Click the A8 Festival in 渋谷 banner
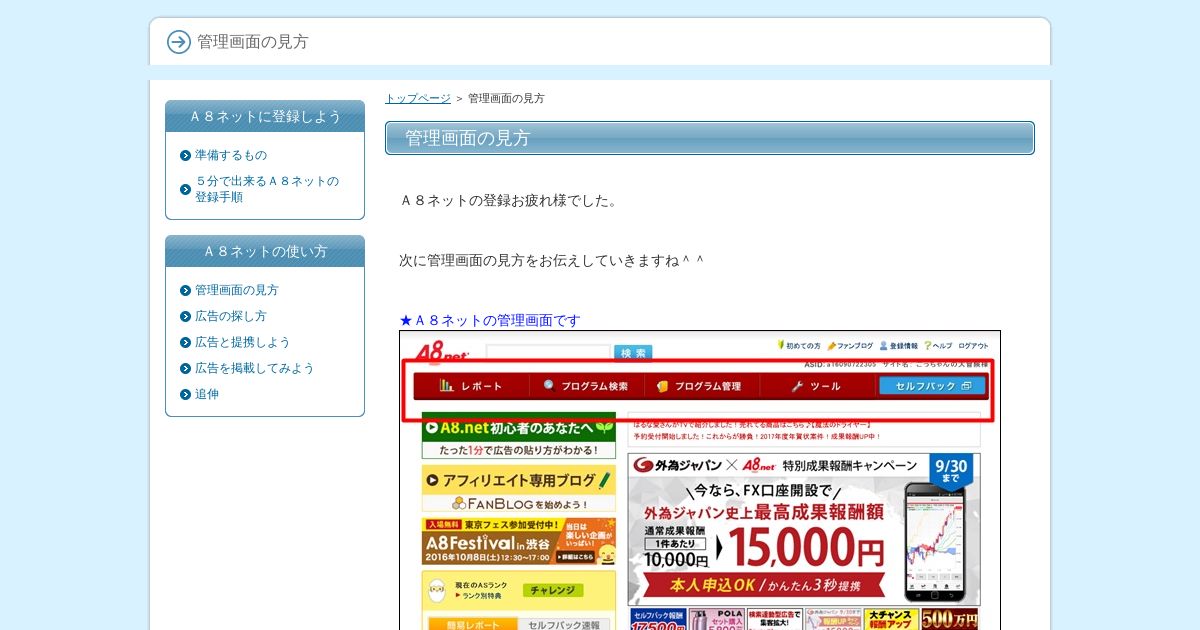Screen dimensions: 1200x630 [x=519, y=541]
